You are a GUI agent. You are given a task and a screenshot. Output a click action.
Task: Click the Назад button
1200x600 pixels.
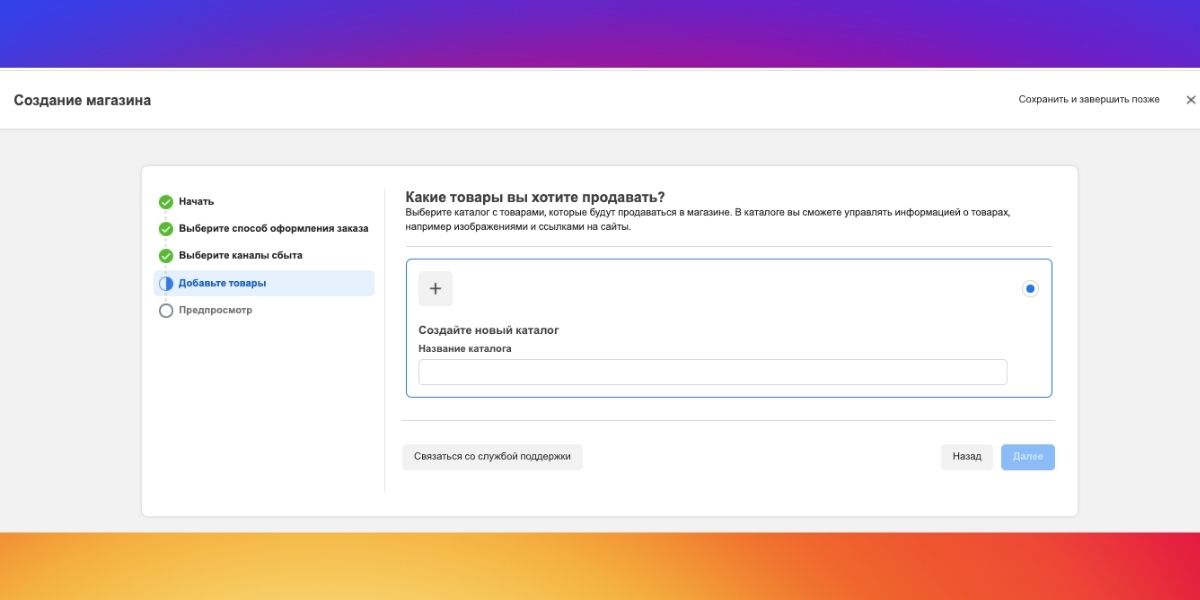967,457
